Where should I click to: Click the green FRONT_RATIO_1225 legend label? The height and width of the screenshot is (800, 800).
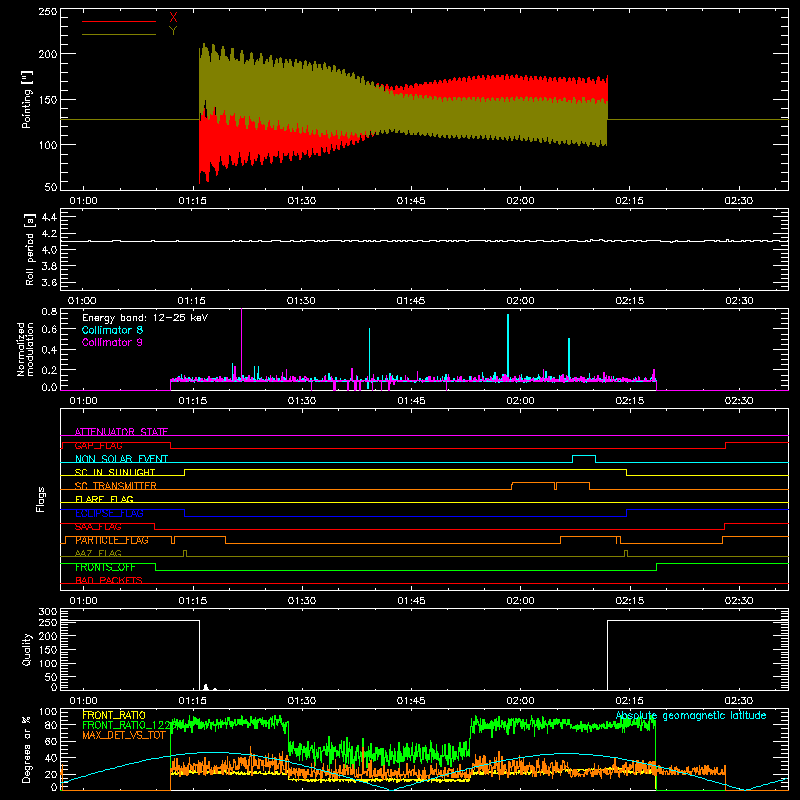pyautogui.click(x=127, y=725)
